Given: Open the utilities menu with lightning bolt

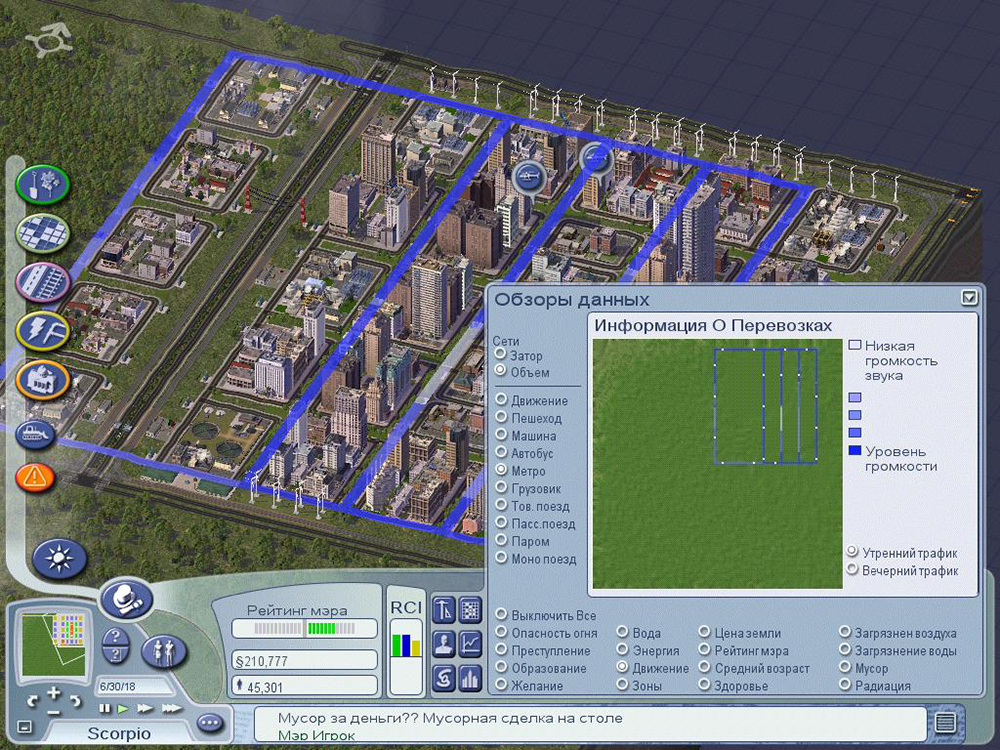Looking at the screenshot, I should [42, 331].
